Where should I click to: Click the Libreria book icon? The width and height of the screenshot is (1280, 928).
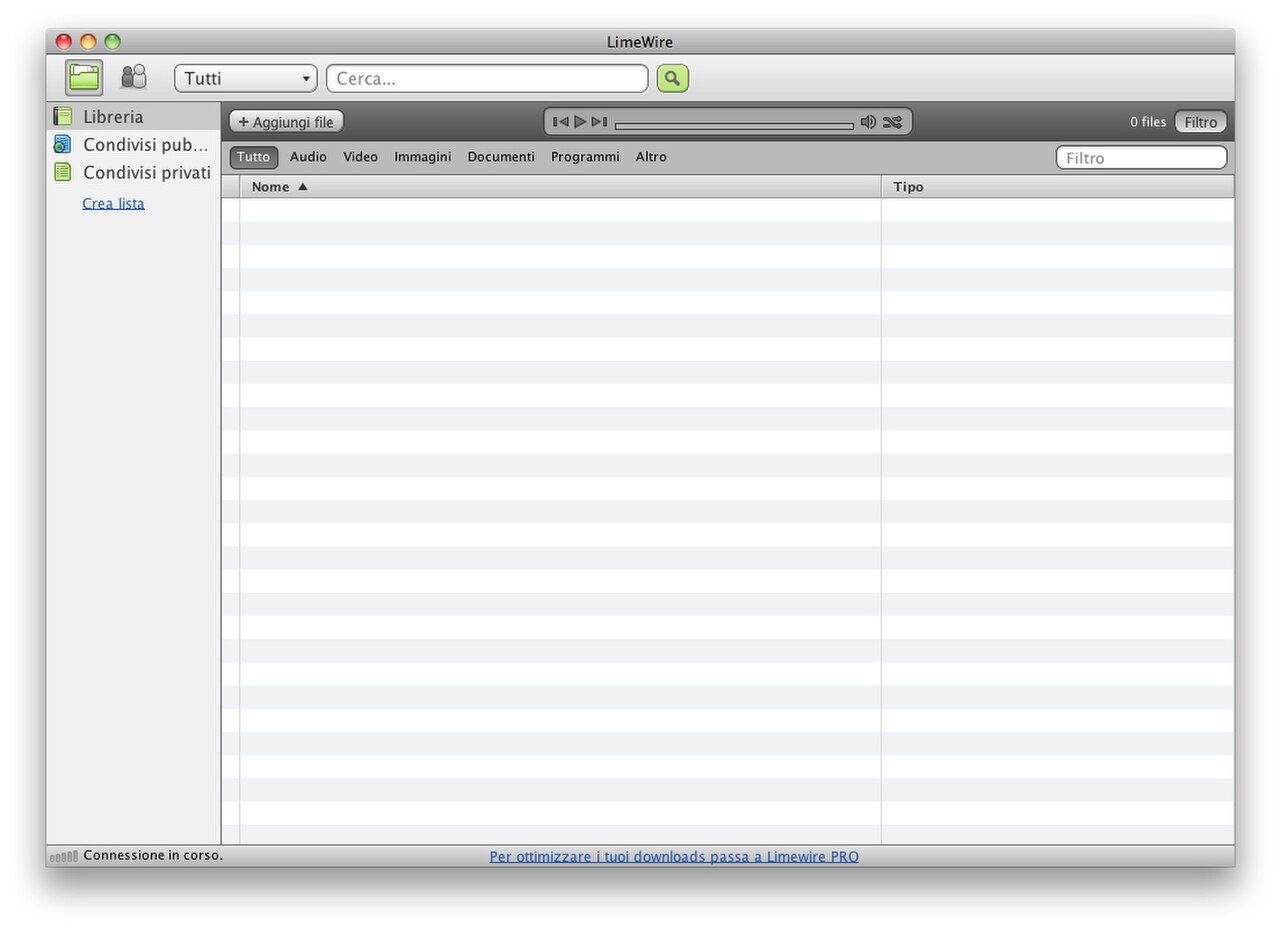pyautogui.click(x=63, y=116)
